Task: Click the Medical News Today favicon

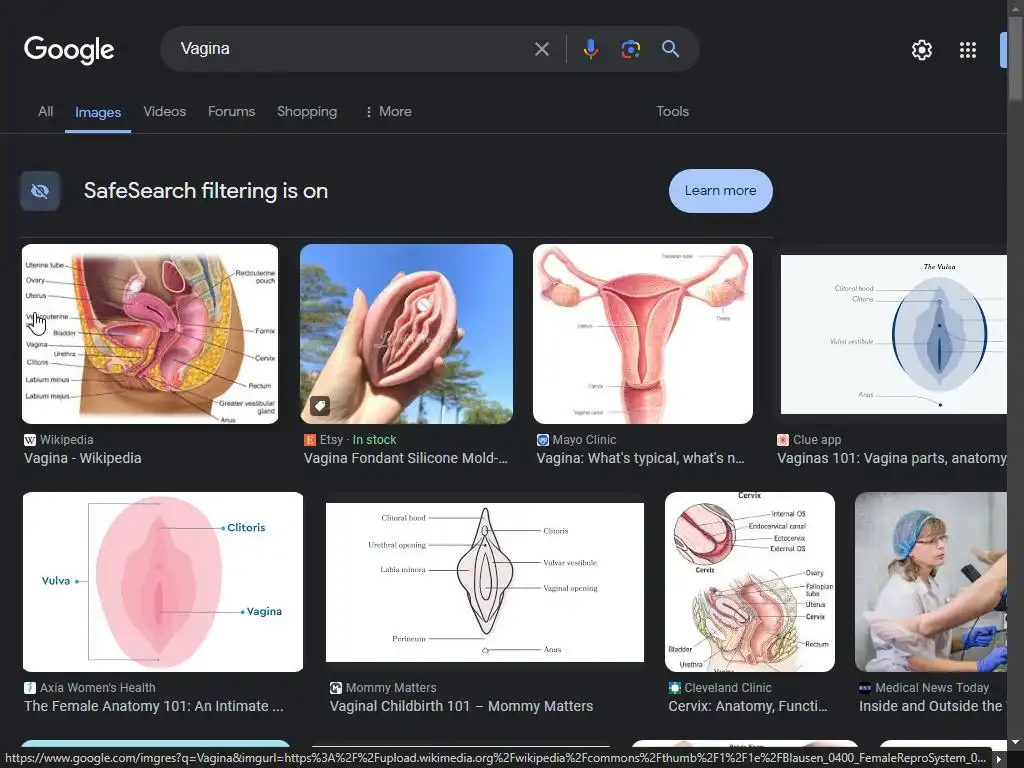Action: click(x=865, y=688)
